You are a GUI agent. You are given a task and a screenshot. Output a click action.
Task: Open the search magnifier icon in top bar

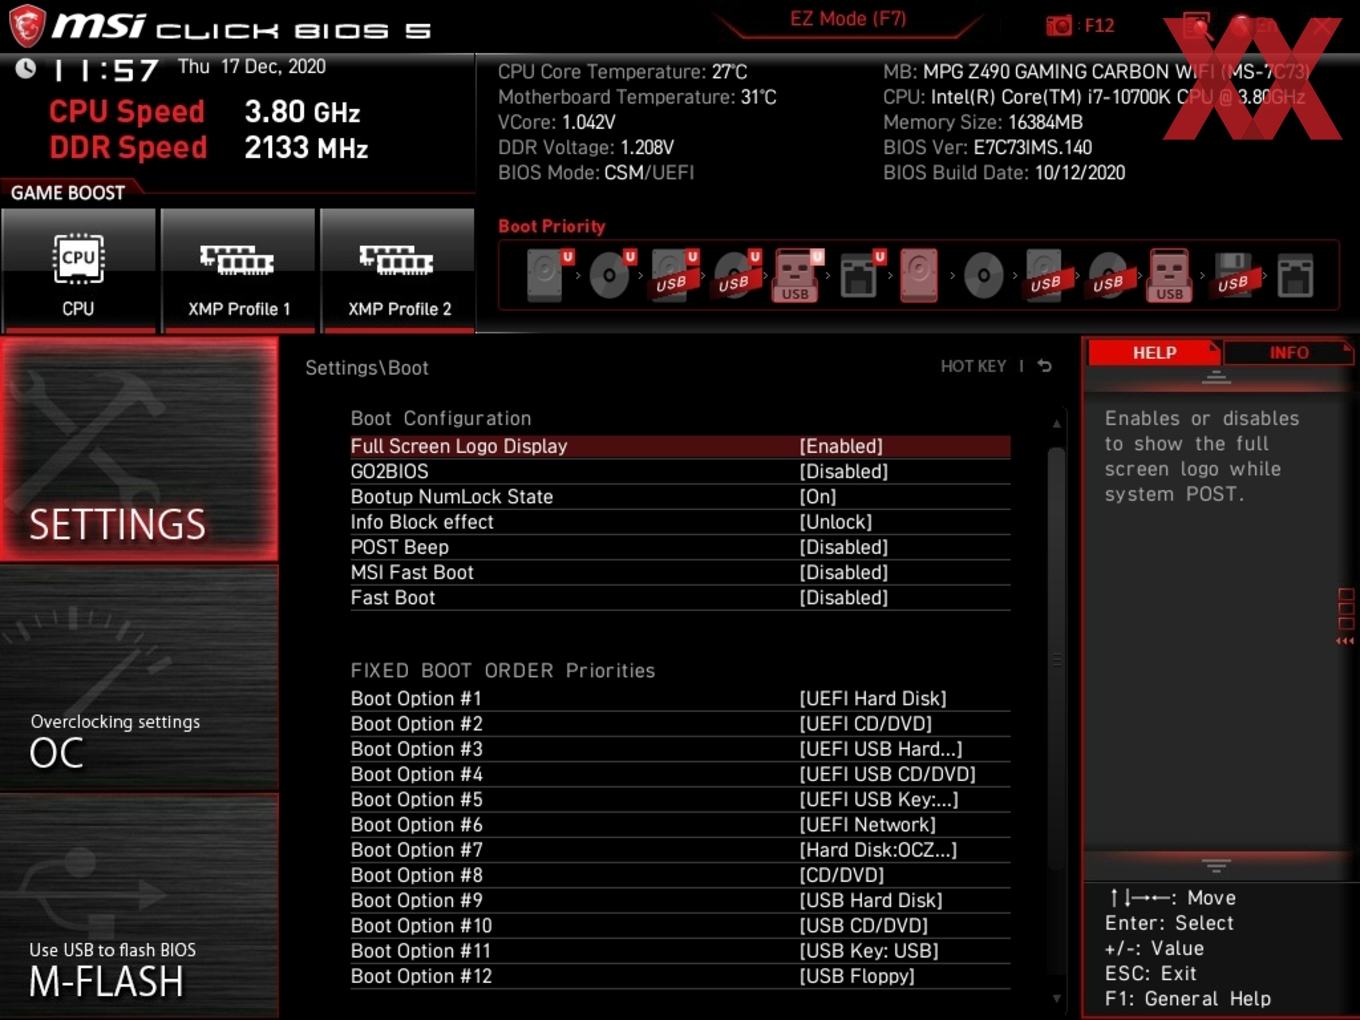click(x=1196, y=26)
